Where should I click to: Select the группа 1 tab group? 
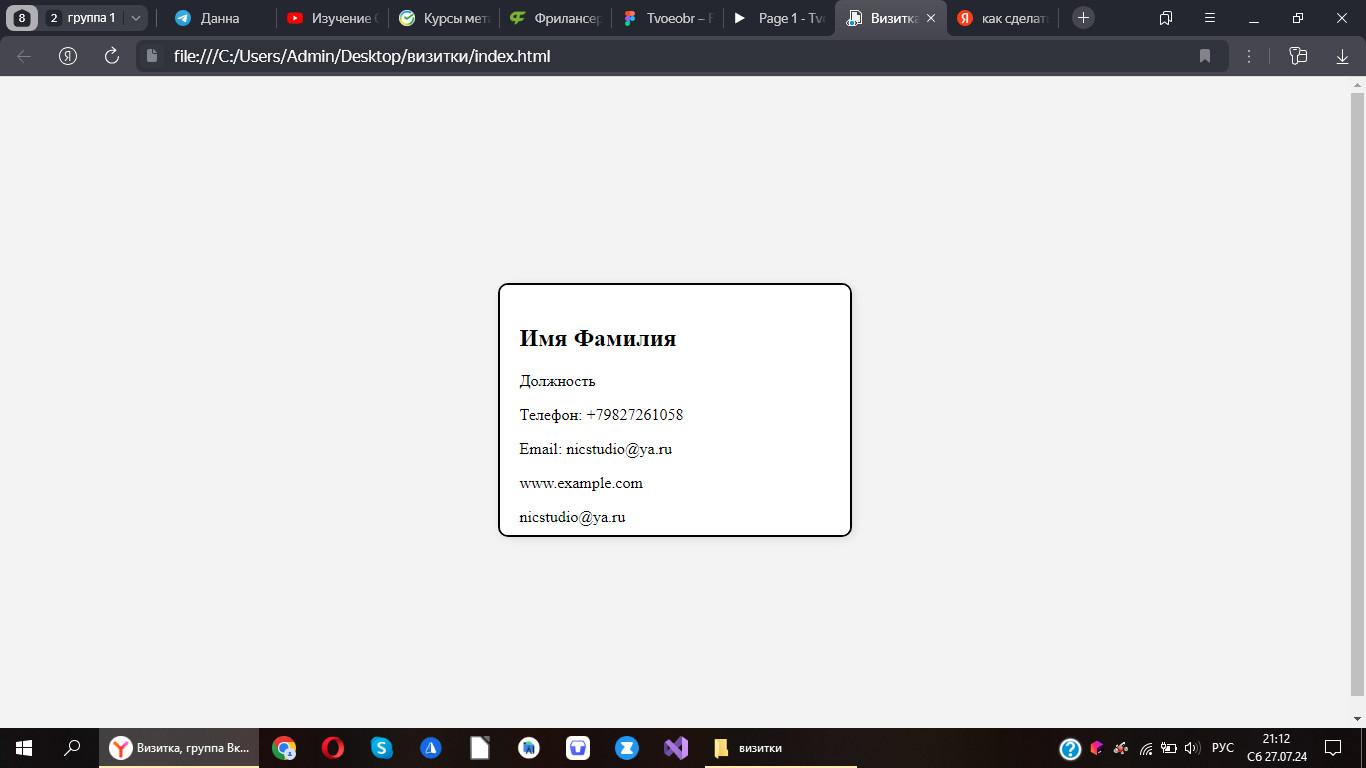[82, 18]
